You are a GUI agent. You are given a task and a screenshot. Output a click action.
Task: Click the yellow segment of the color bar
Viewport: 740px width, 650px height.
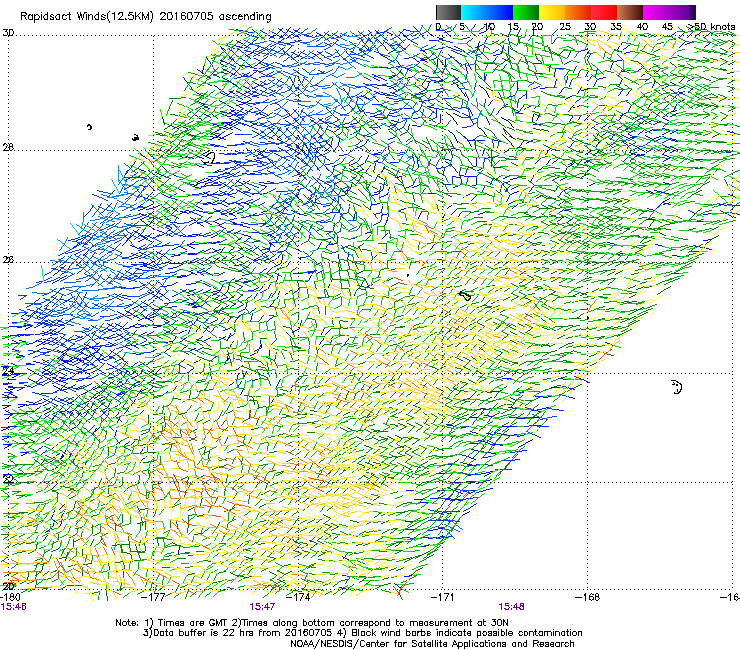(552, 12)
